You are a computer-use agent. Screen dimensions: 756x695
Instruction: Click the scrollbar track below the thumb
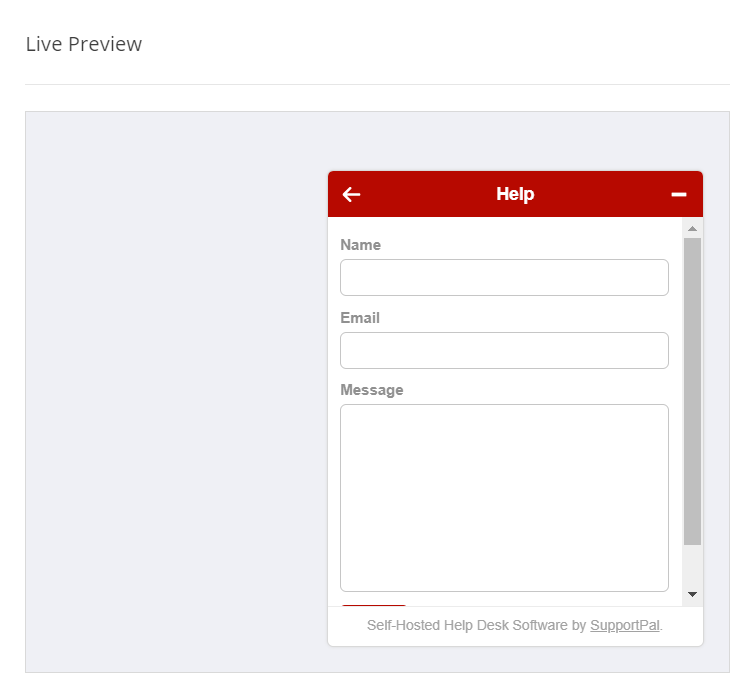tap(692, 565)
